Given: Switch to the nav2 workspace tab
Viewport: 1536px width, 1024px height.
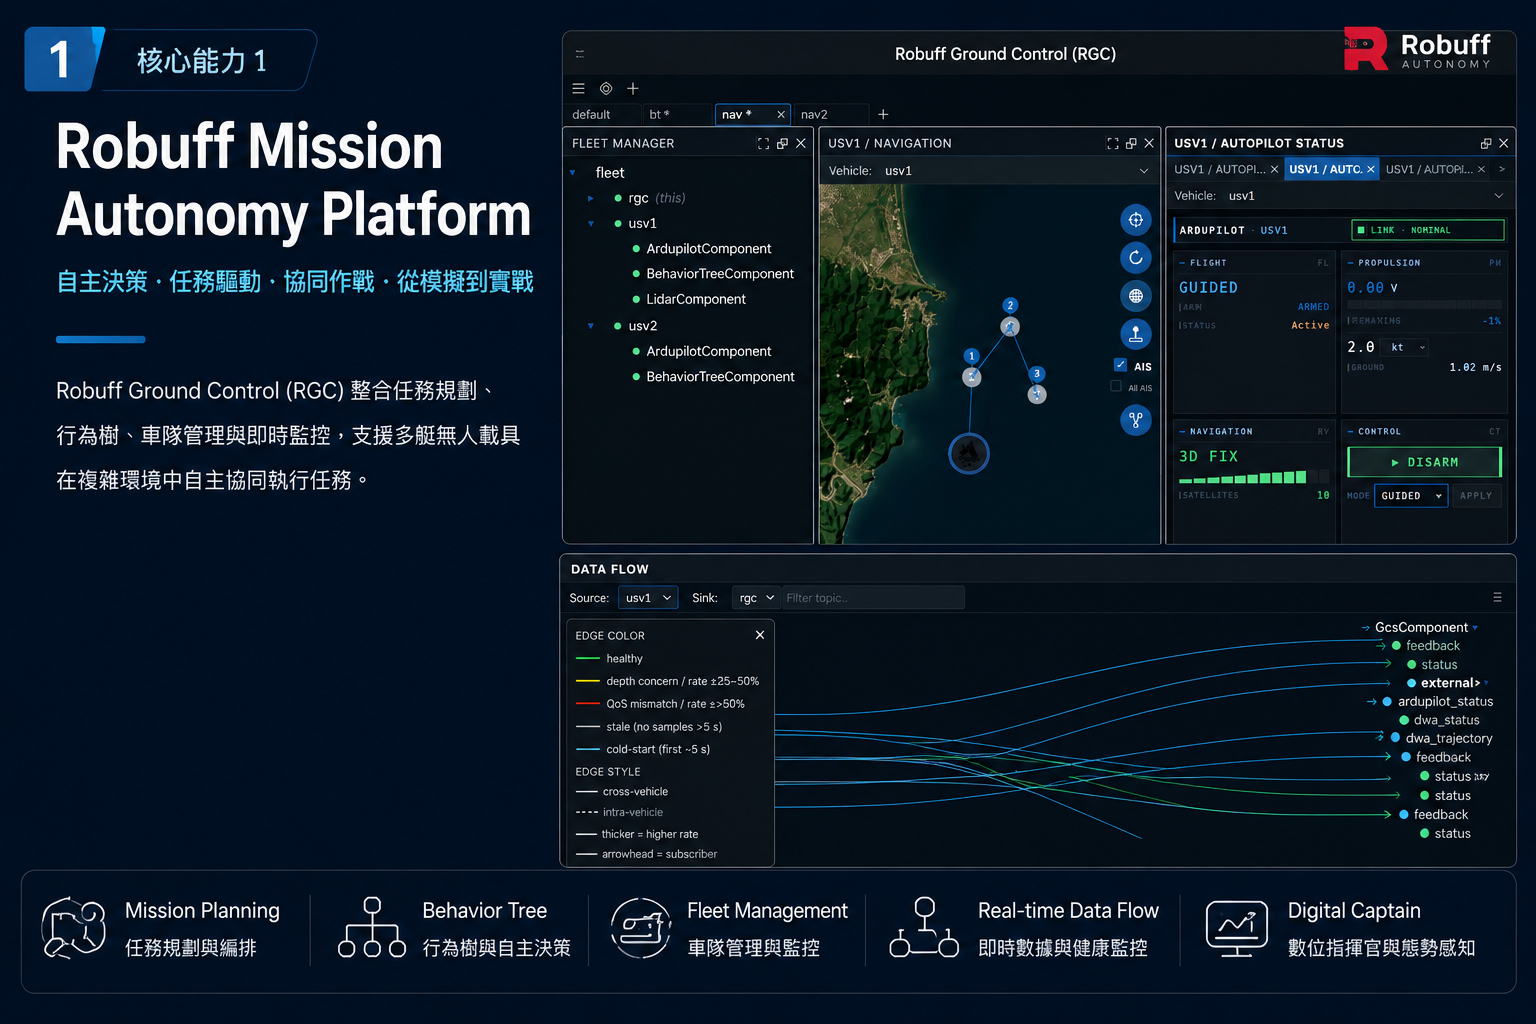Looking at the screenshot, I should click(814, 115).
